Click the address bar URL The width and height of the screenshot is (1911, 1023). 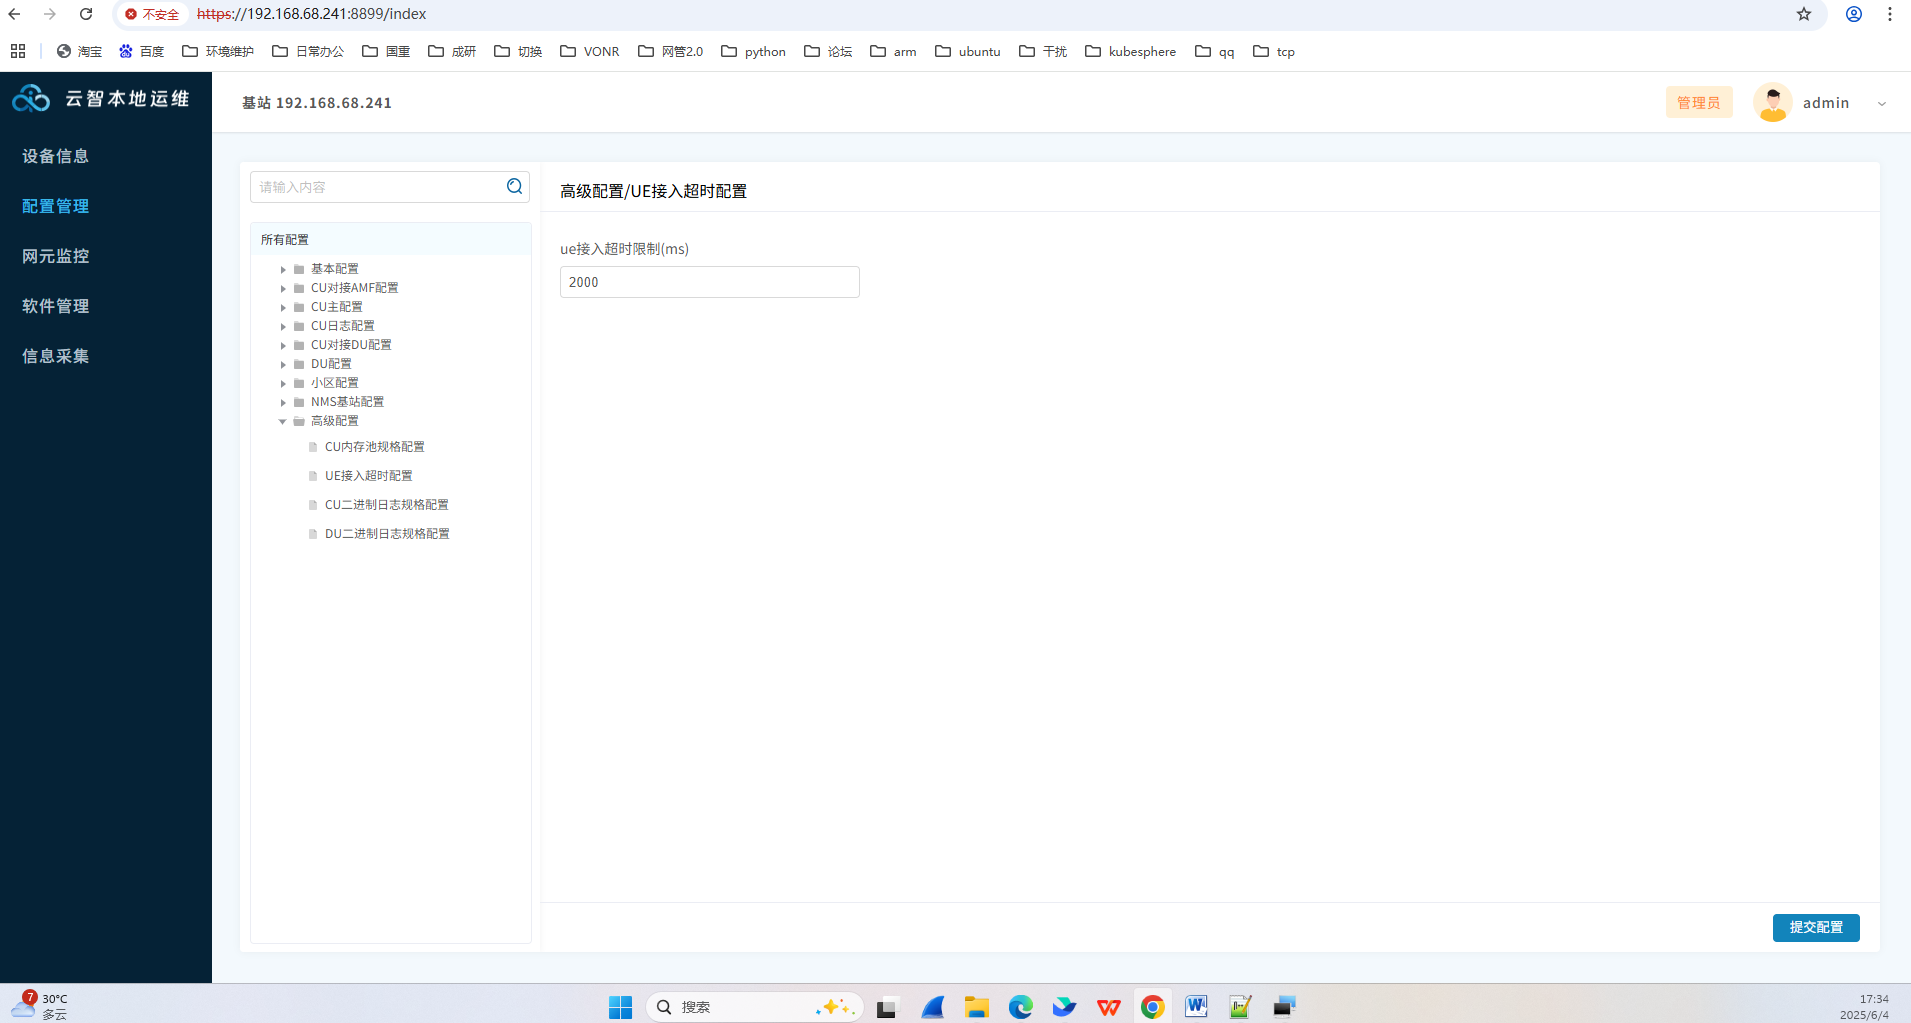point(312,14)
